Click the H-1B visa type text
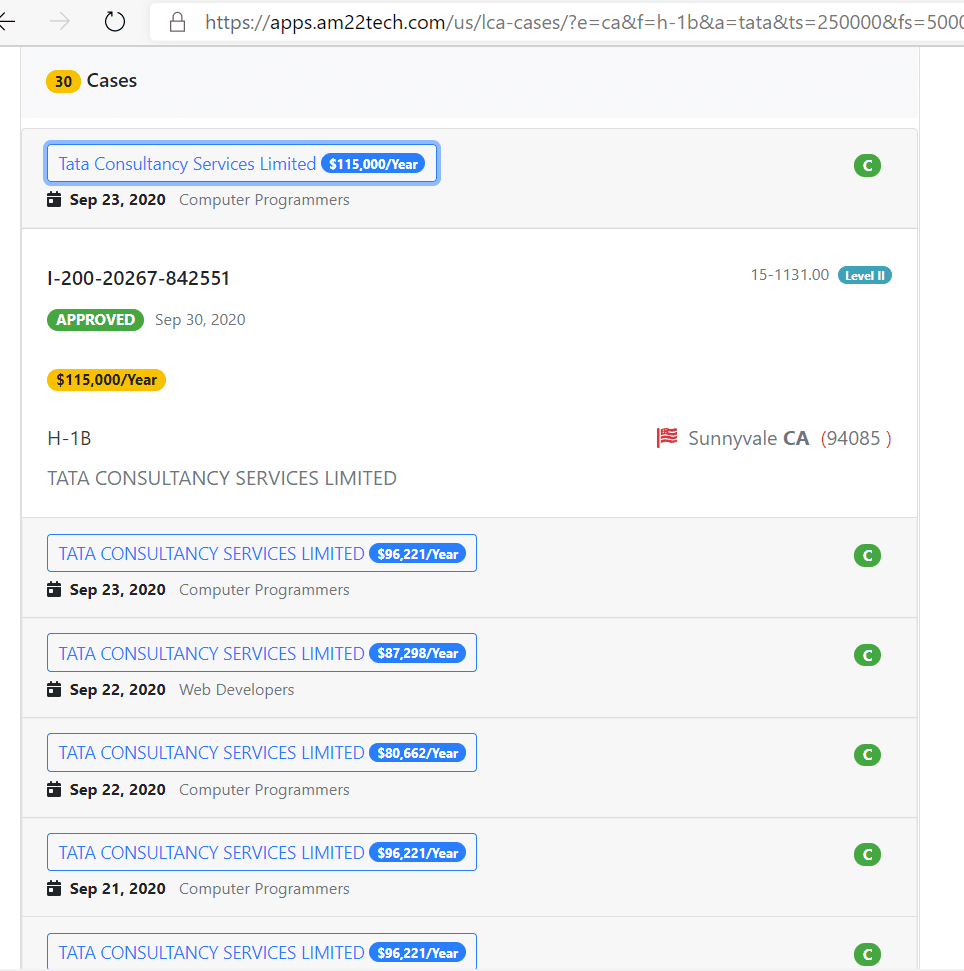The width and height of the screenshot is (964, 971). click(69, 438)
